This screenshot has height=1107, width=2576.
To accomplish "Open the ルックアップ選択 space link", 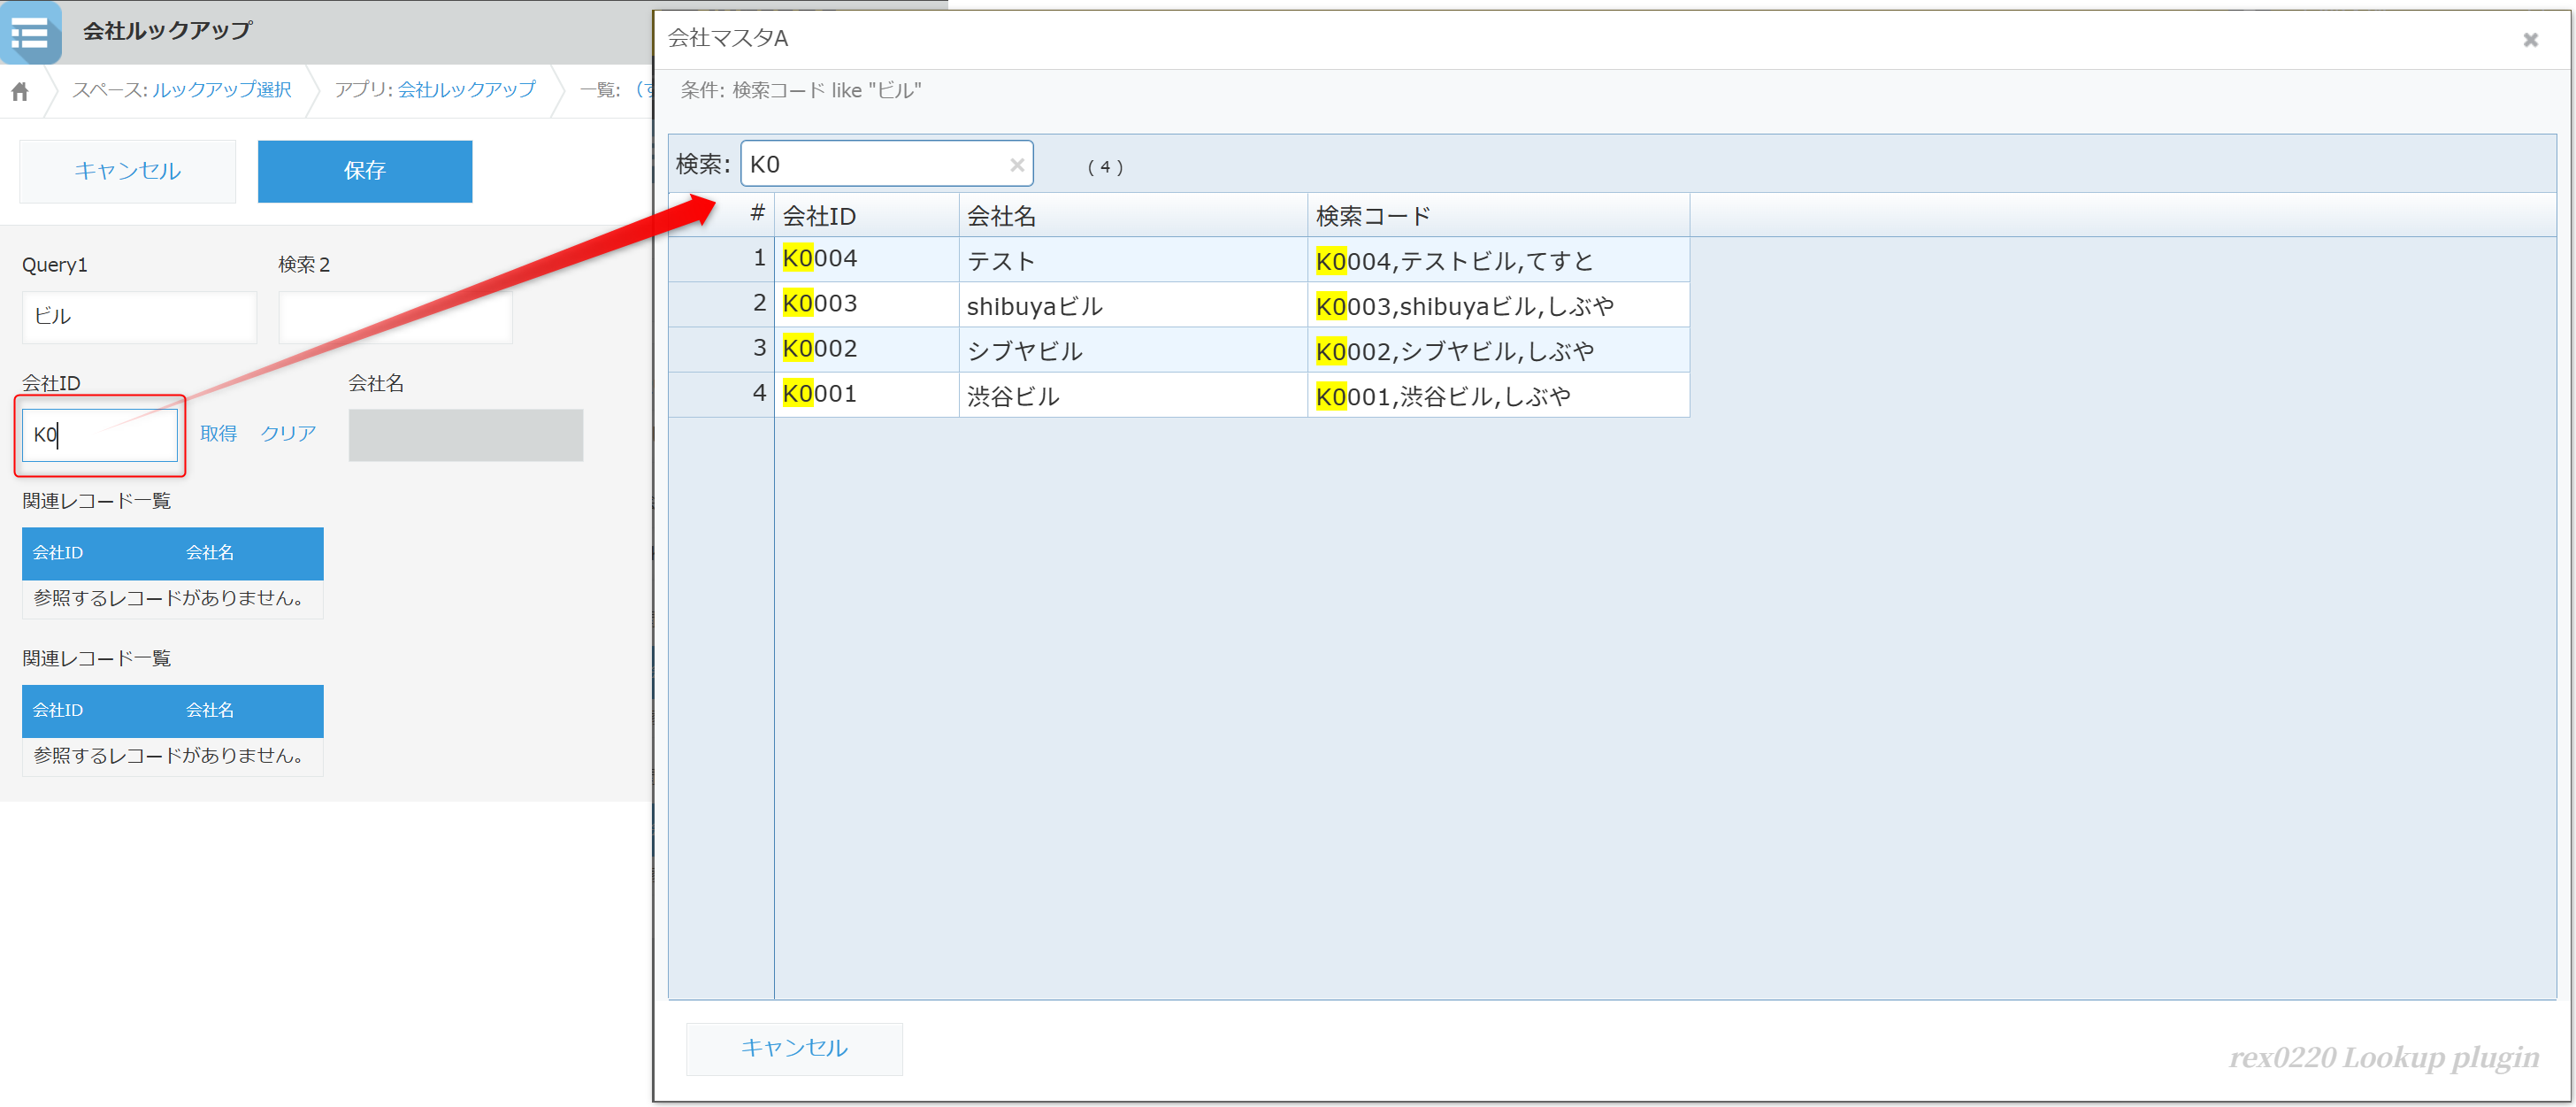I will coord(221,90).
